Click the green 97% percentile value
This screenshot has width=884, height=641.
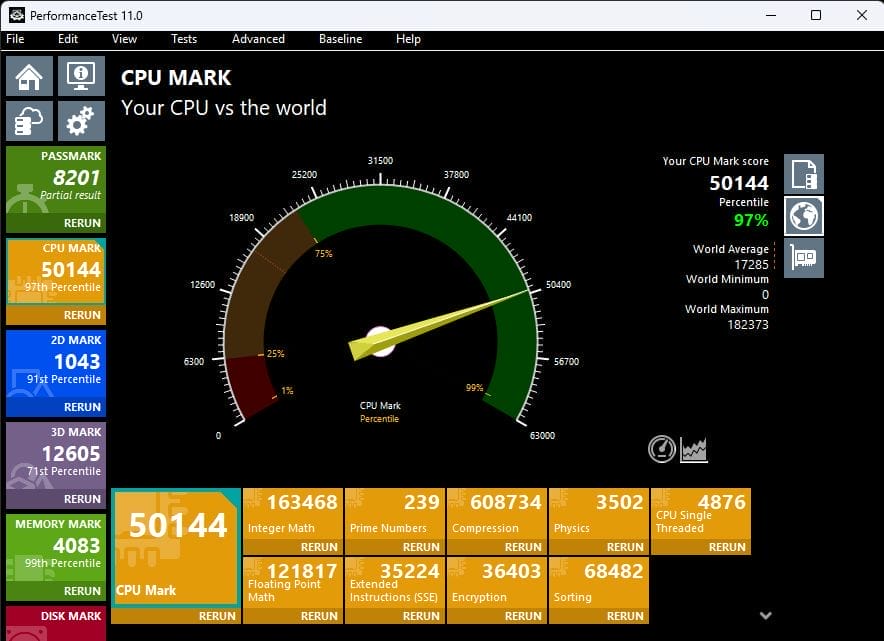[751, 220]
